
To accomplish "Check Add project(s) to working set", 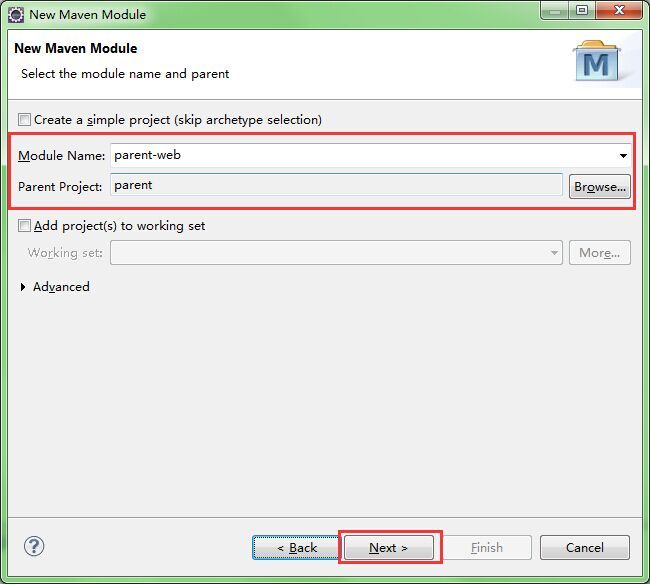I will tap(24, 225).
